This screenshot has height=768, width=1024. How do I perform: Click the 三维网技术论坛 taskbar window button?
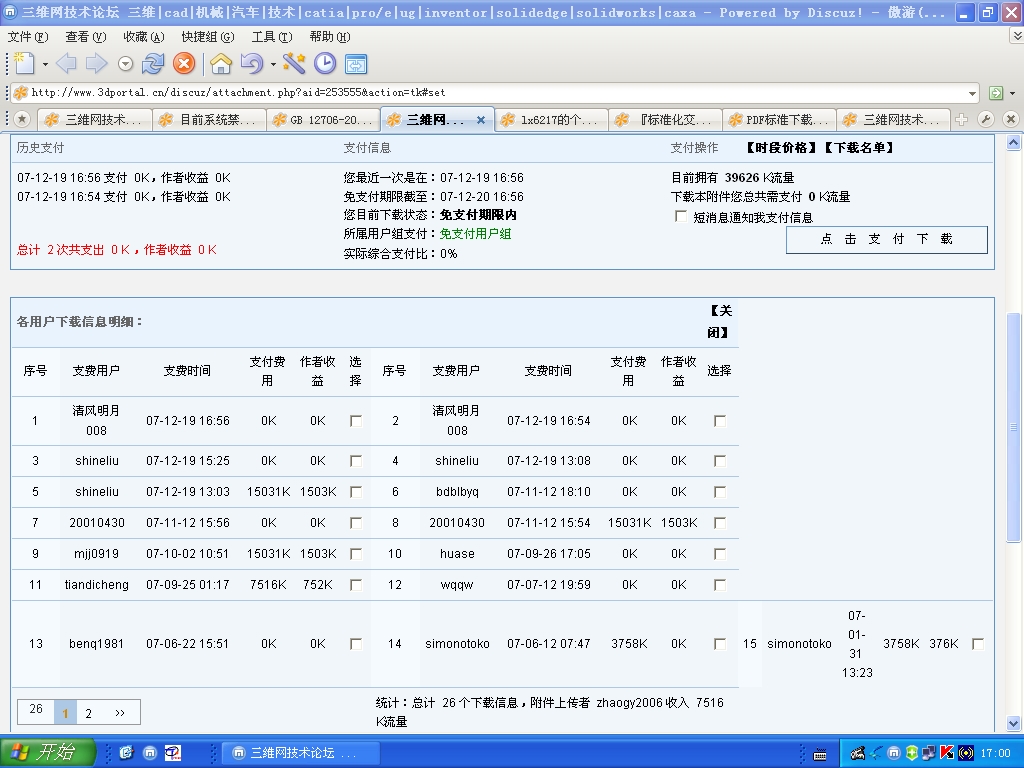pos(301,753)
